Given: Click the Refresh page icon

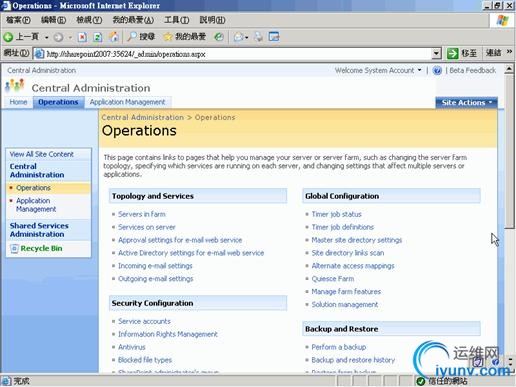Looking at the screenshot, I should click(98, 37).
